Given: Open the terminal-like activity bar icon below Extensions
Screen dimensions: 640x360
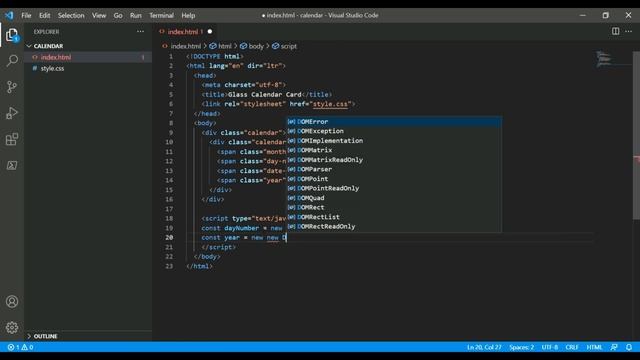Looking at the screenshot, I should [12, 165].
